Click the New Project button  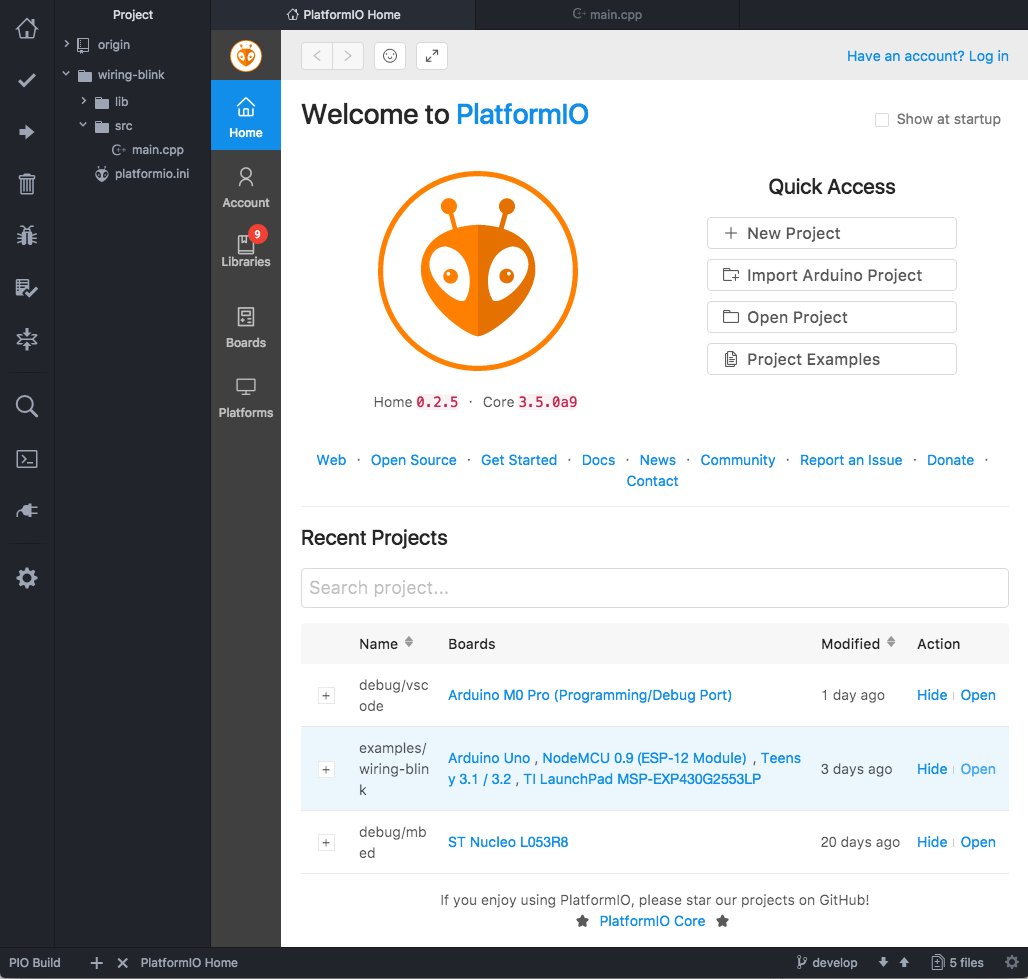[831, 233]
